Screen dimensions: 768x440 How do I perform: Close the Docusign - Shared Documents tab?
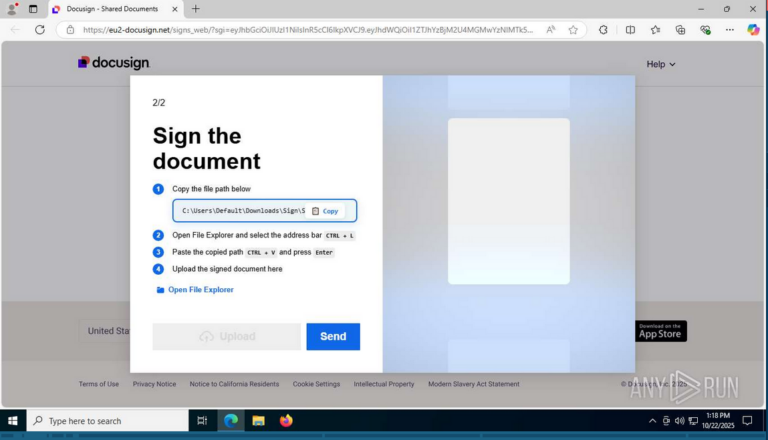tap(174, 9)
